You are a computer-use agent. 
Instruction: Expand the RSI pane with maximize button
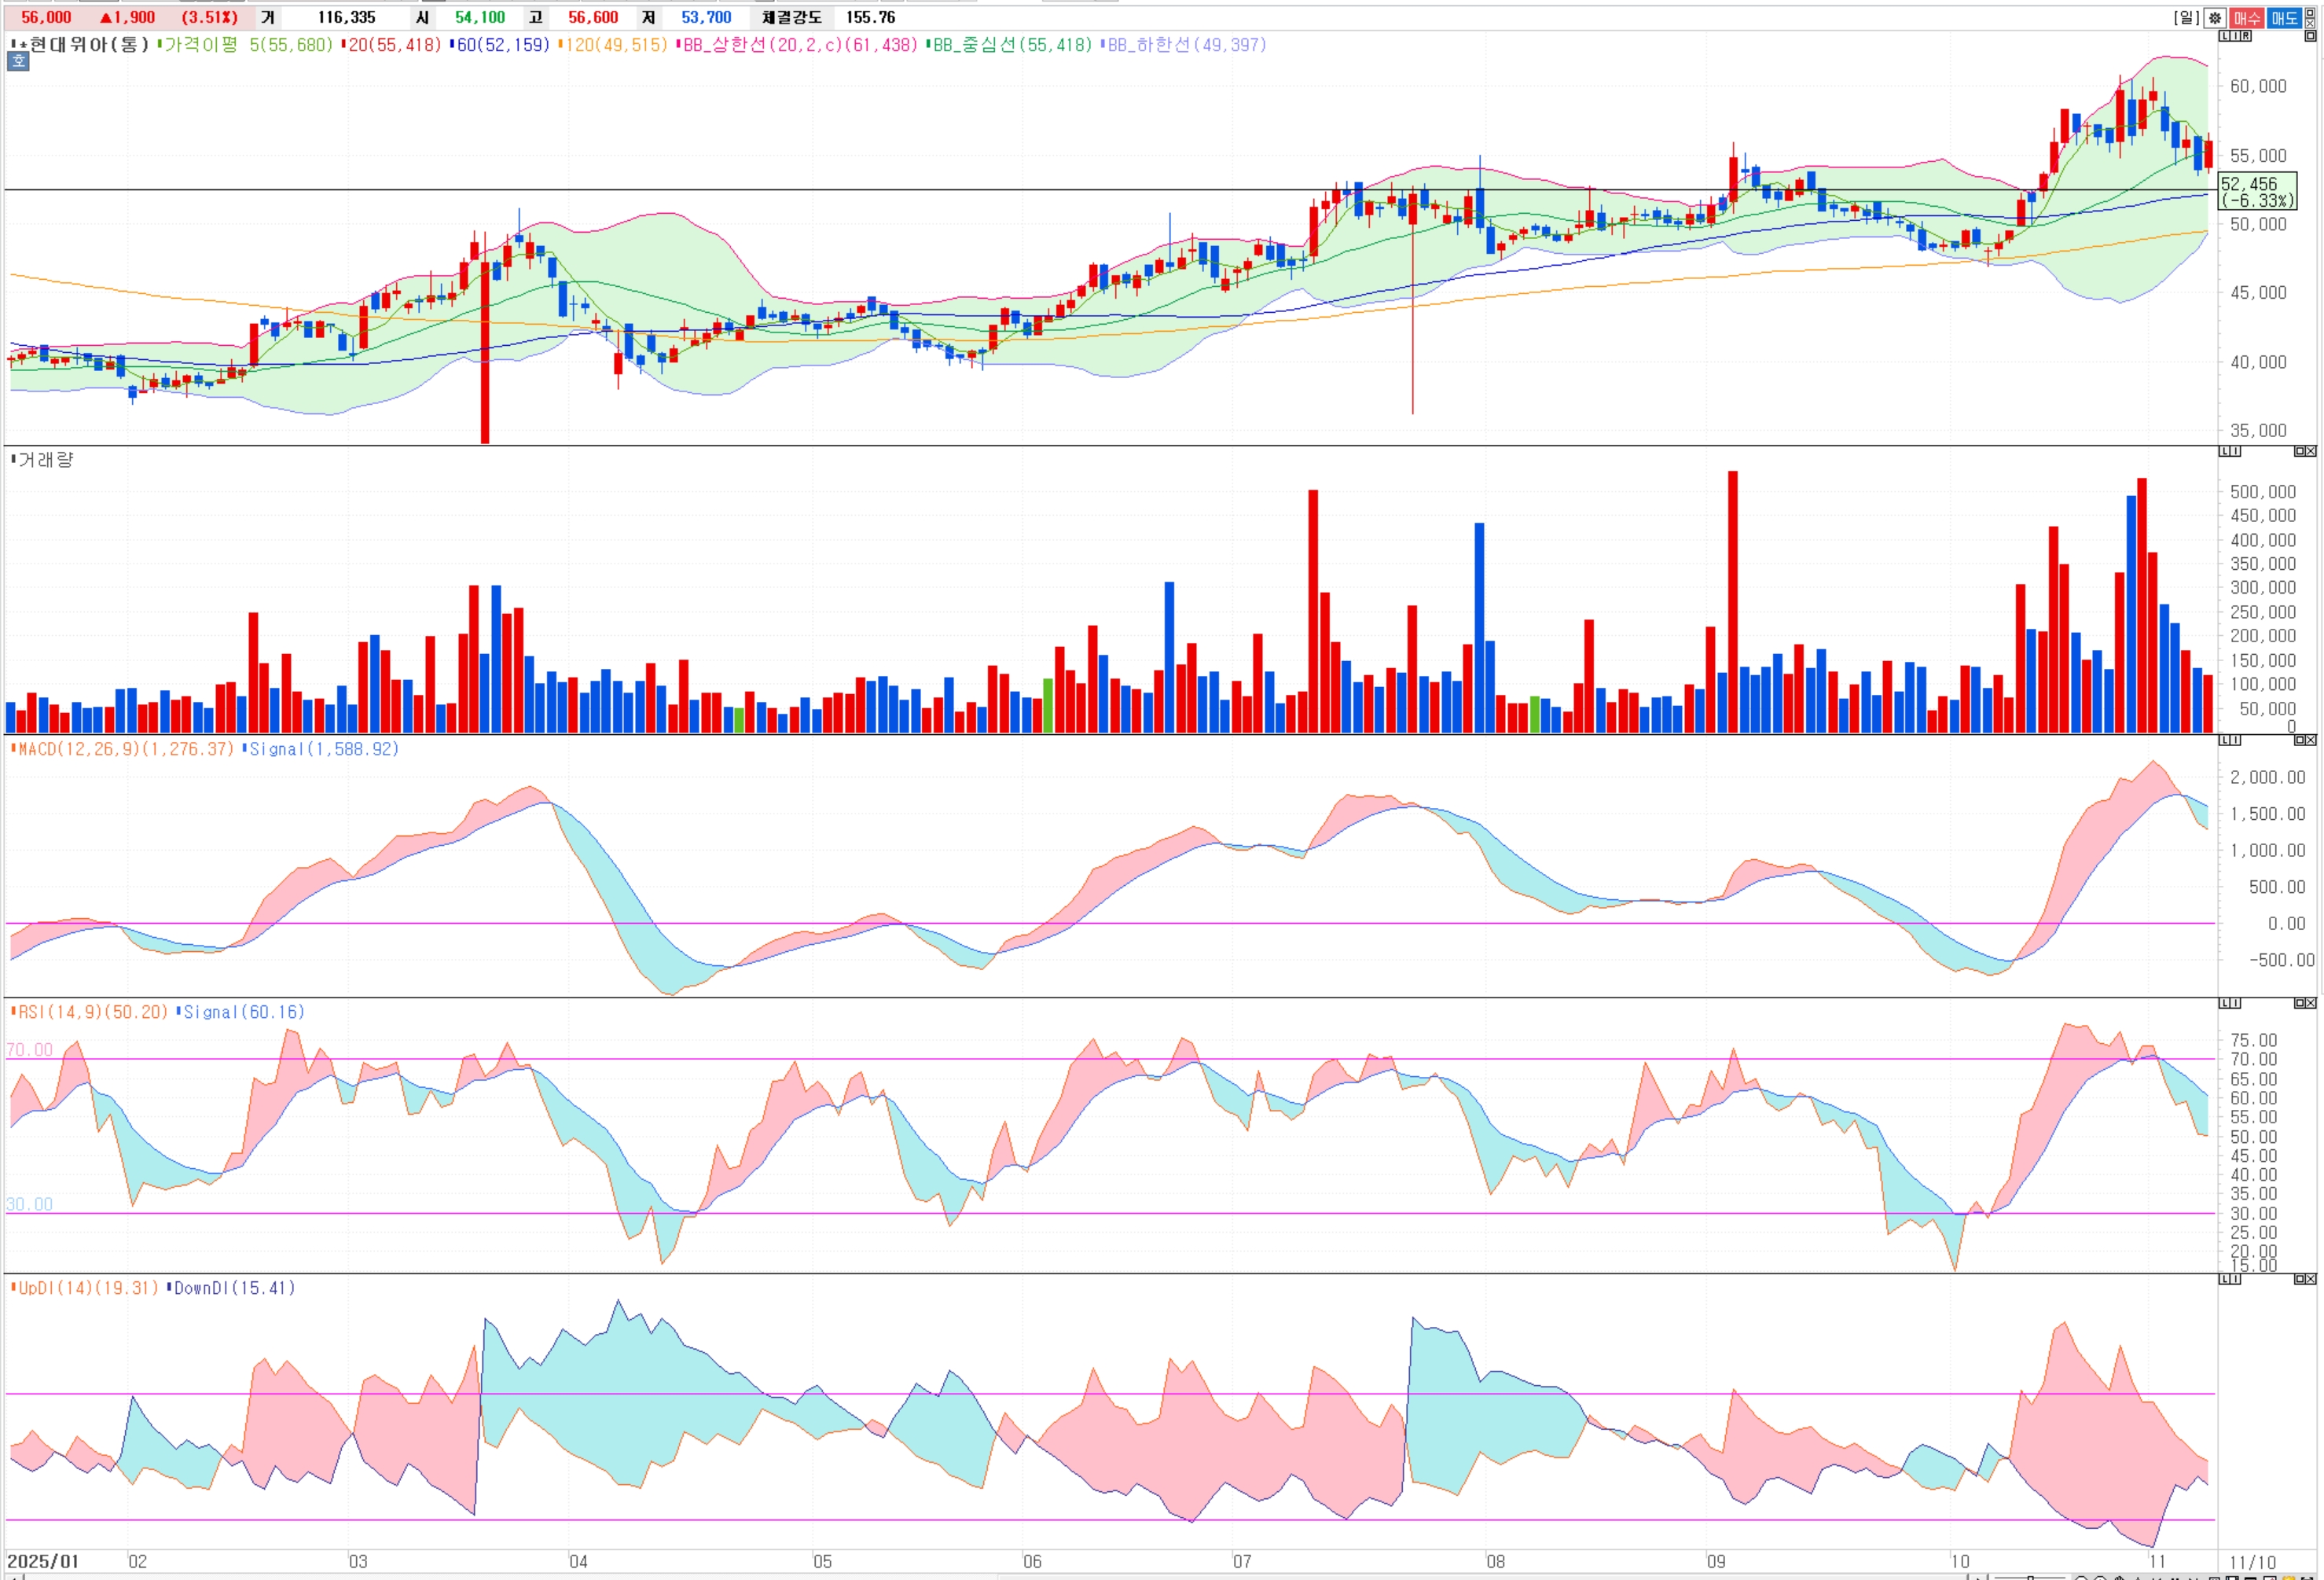tap(2300, 1003)
